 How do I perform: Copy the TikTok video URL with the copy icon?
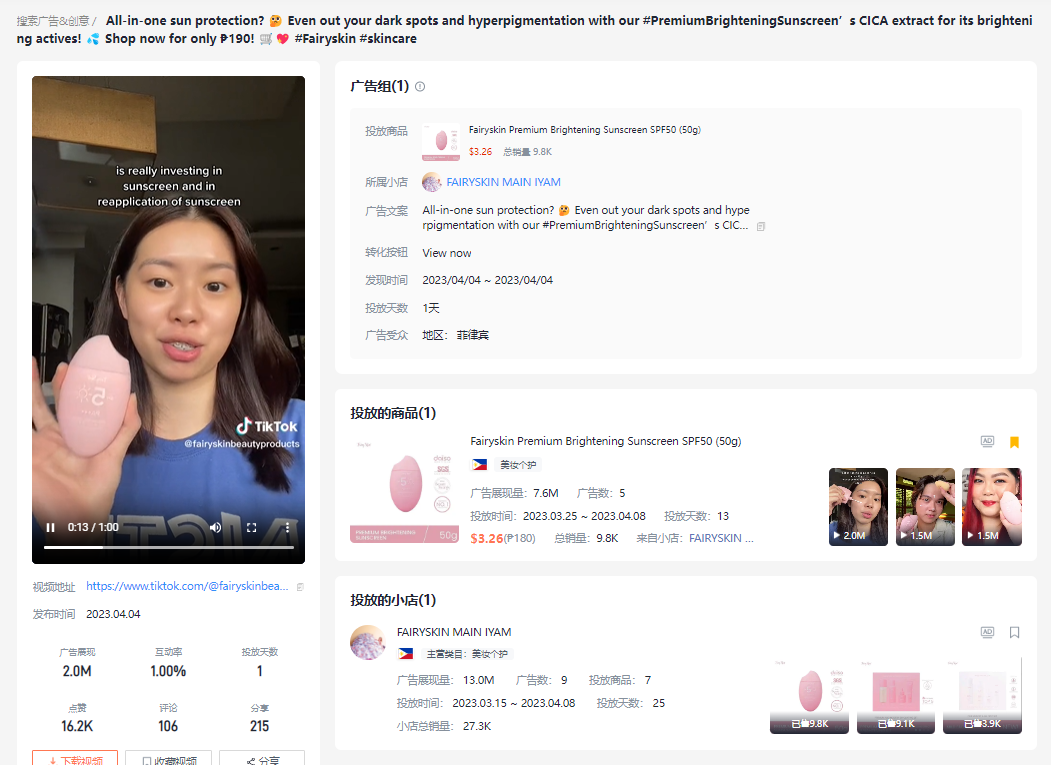pyautogui.click(x=301, y=587)
